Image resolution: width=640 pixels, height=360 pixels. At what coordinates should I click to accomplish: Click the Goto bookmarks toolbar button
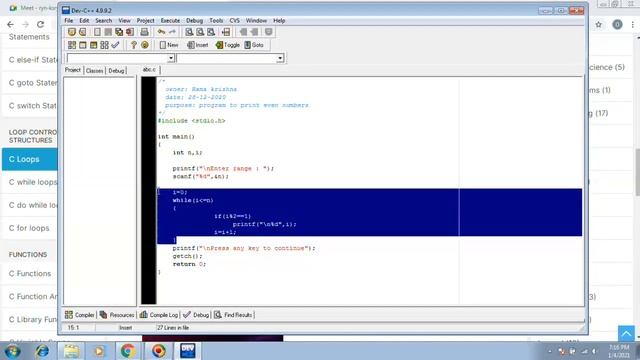[254, 45]
